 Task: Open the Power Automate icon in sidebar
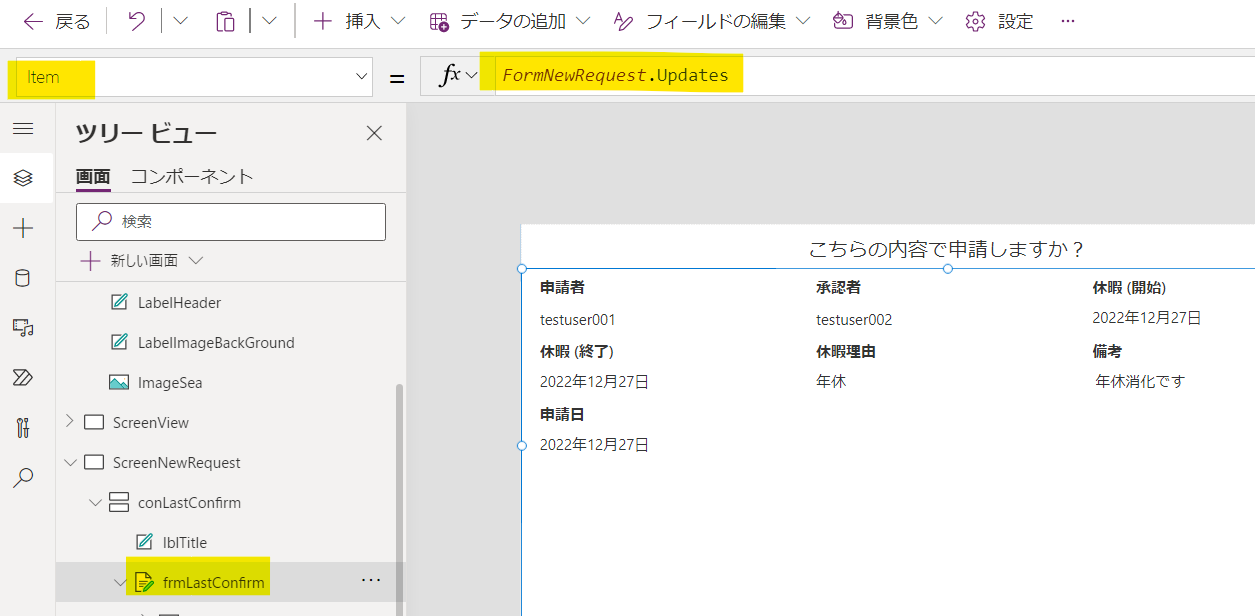point(23,377)
